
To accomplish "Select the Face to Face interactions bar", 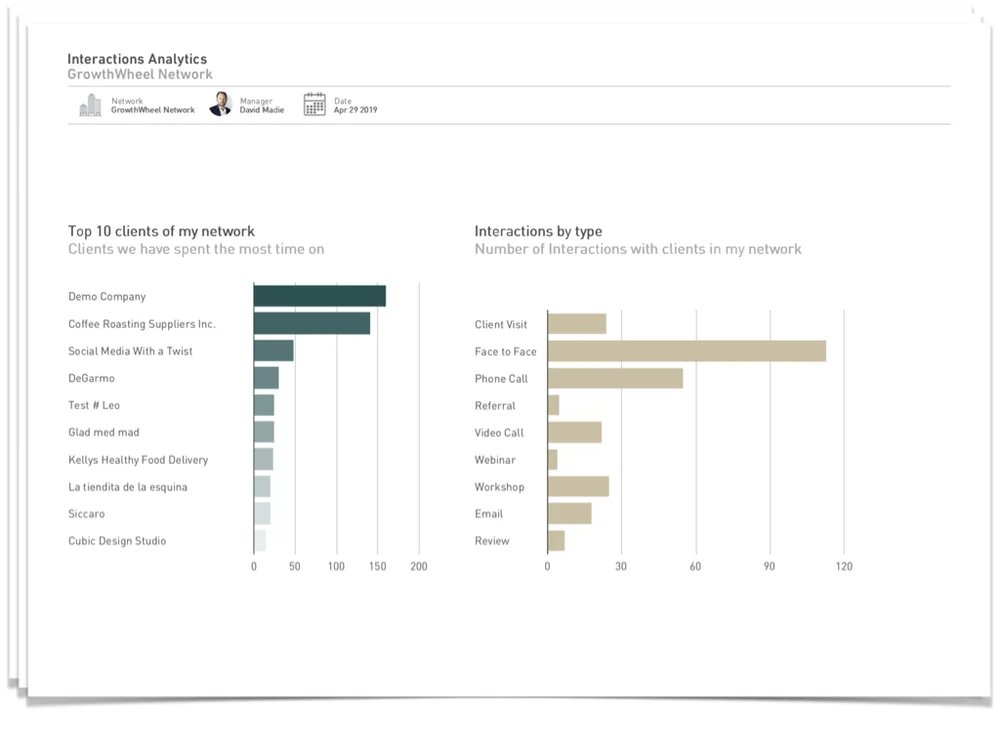I will coord(685,351).
